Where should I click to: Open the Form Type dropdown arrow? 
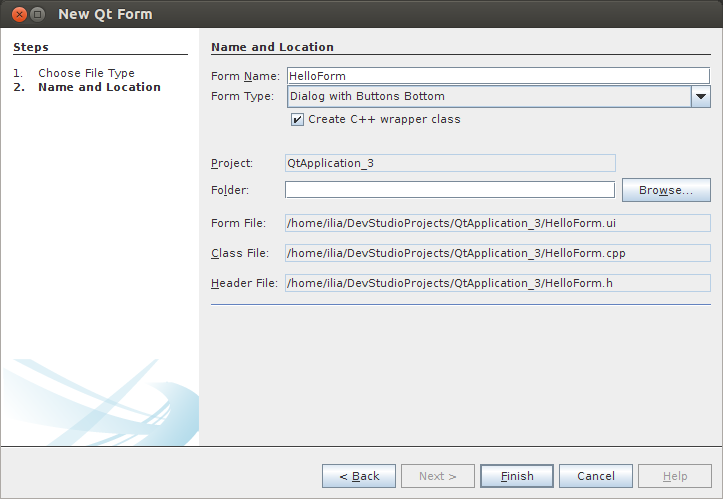(701, 97)
